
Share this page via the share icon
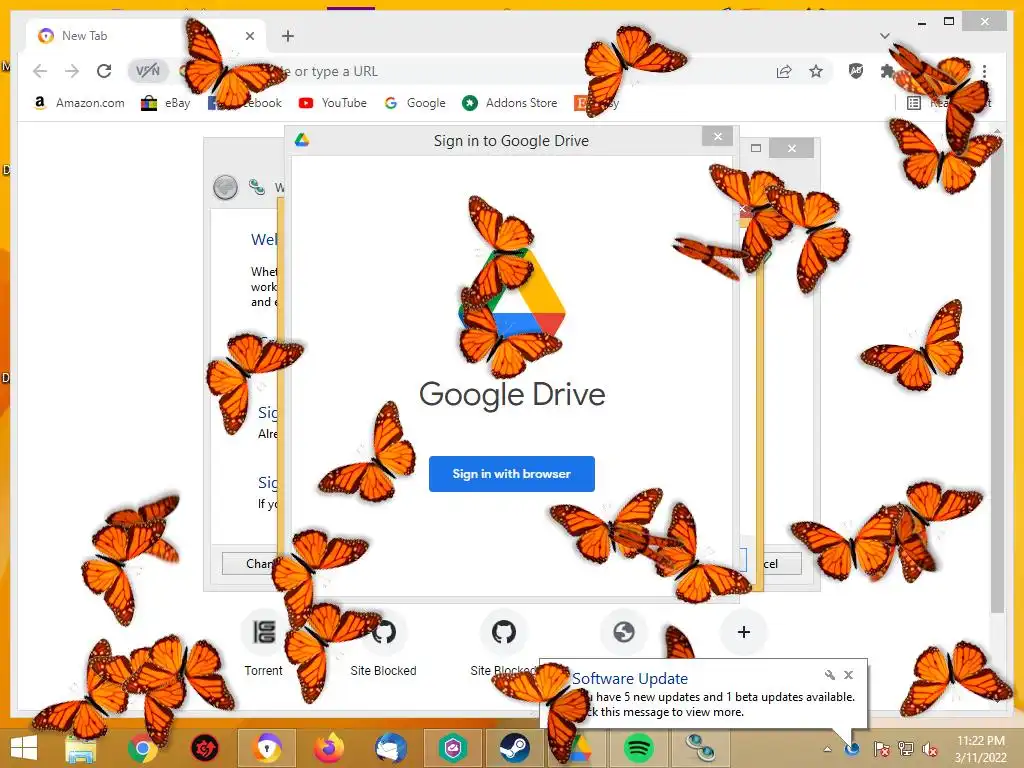[784, 71]
